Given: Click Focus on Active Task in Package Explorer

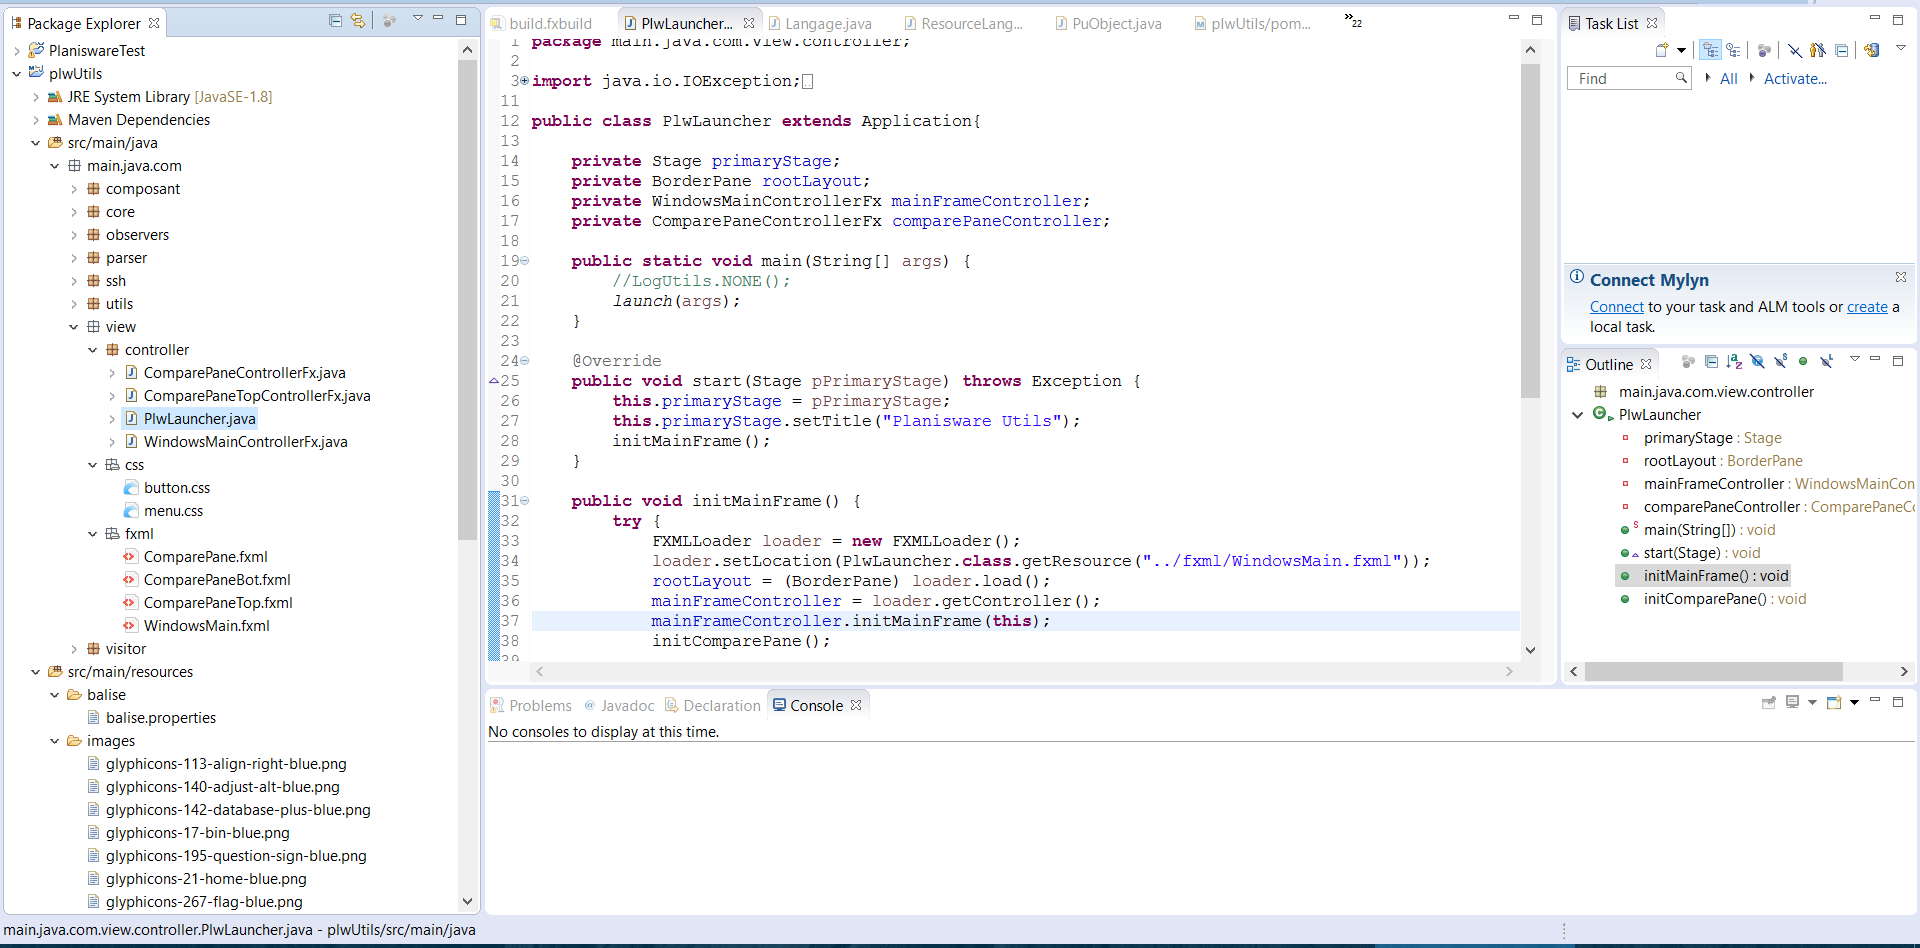Looking at the screenshot, I should tap(390, 21).
